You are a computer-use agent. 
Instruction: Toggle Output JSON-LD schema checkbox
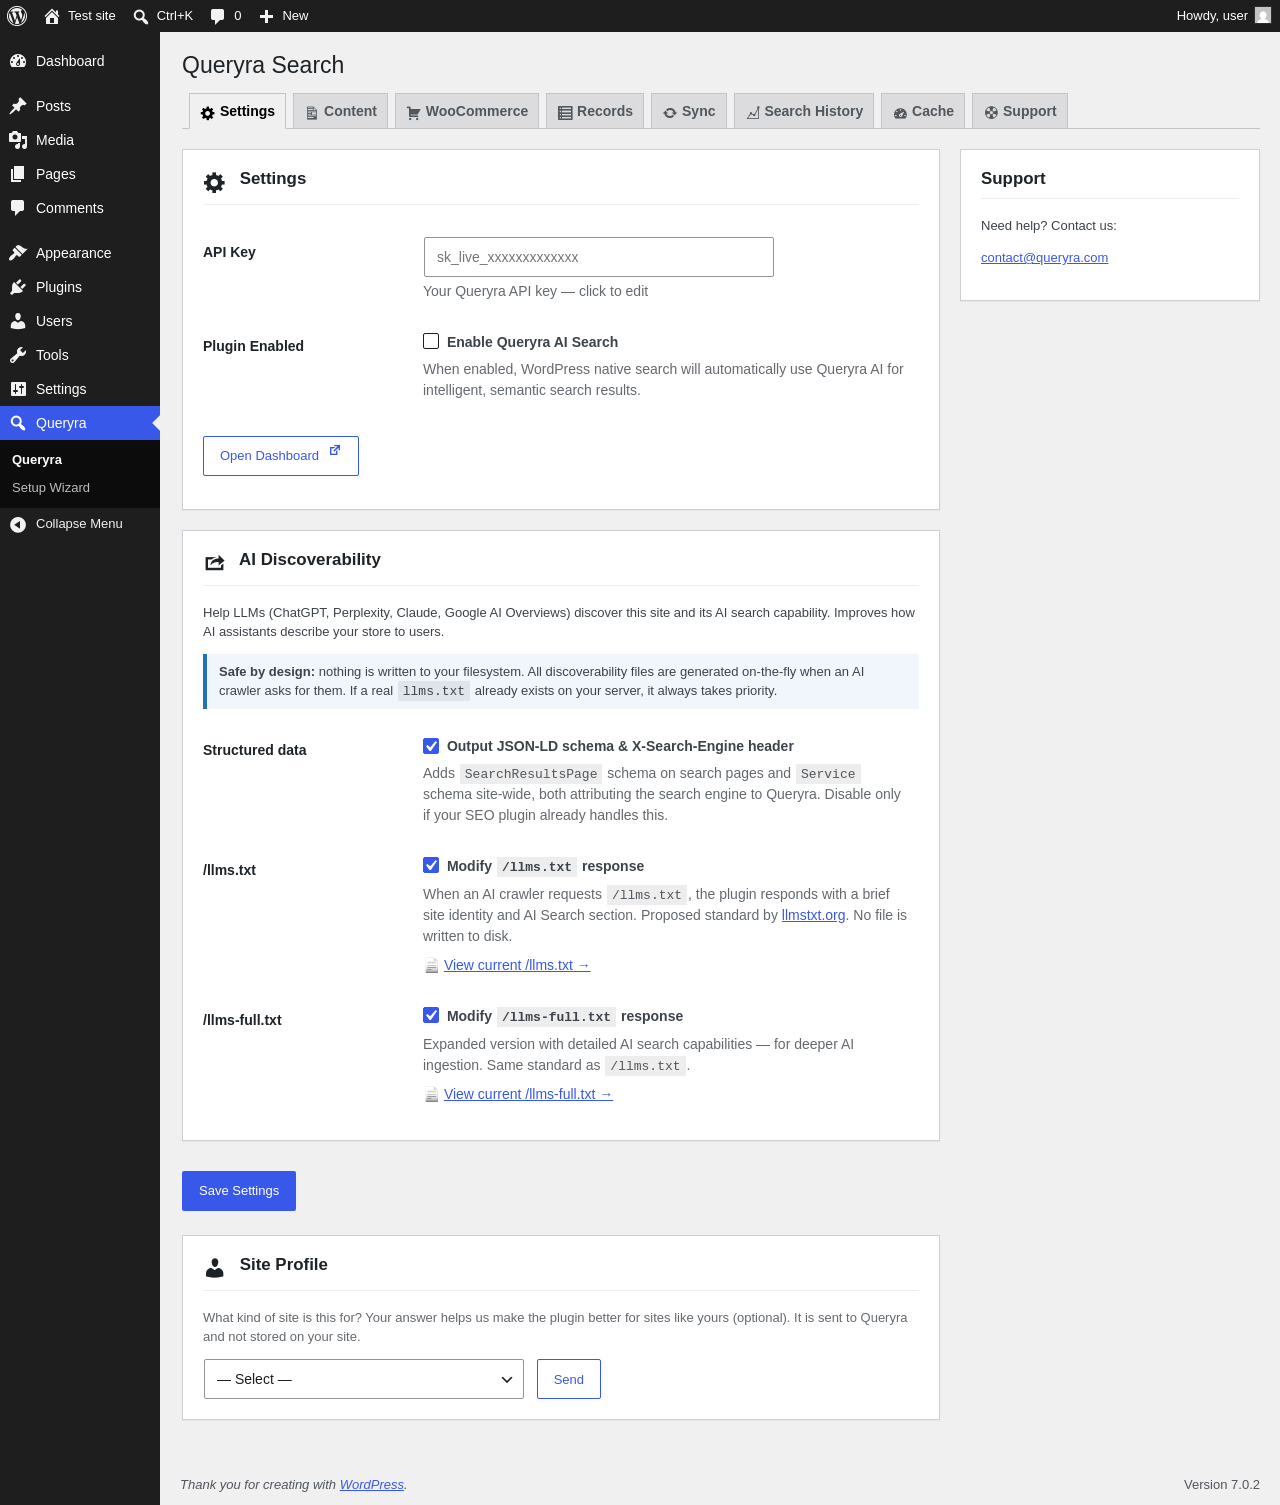tap(431, 745)
